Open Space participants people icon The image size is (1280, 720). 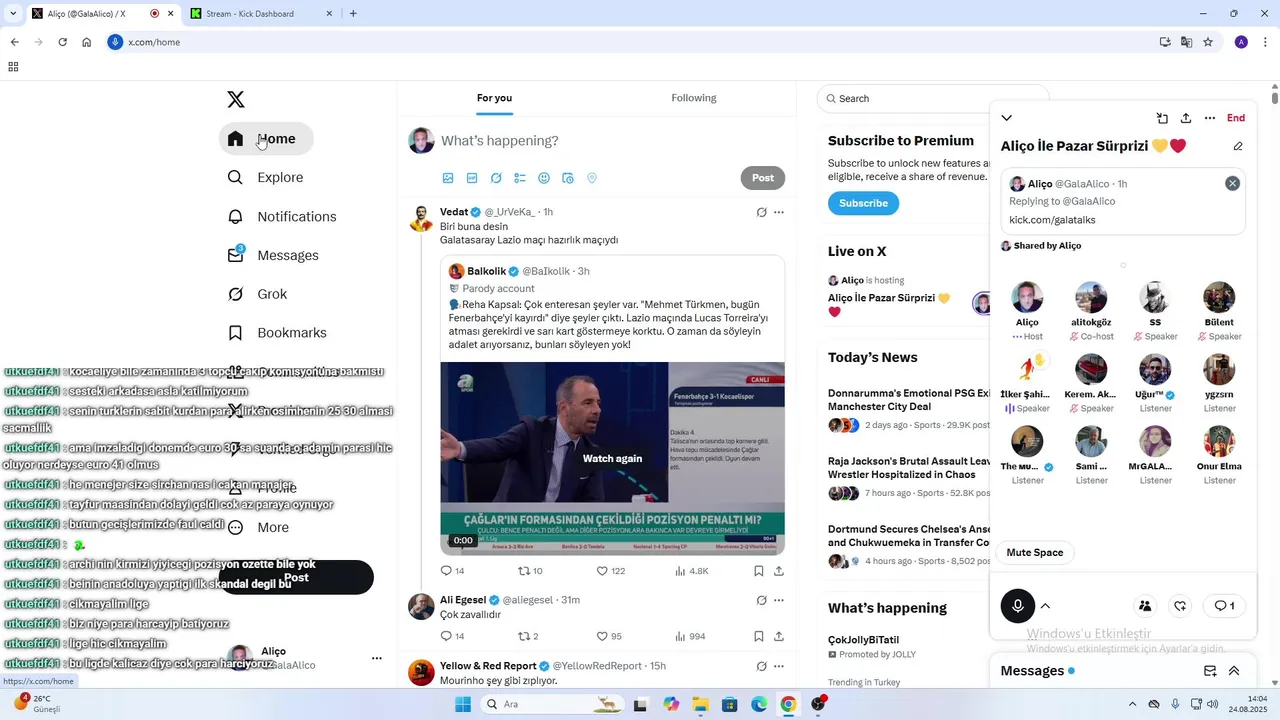(1145, 606)
